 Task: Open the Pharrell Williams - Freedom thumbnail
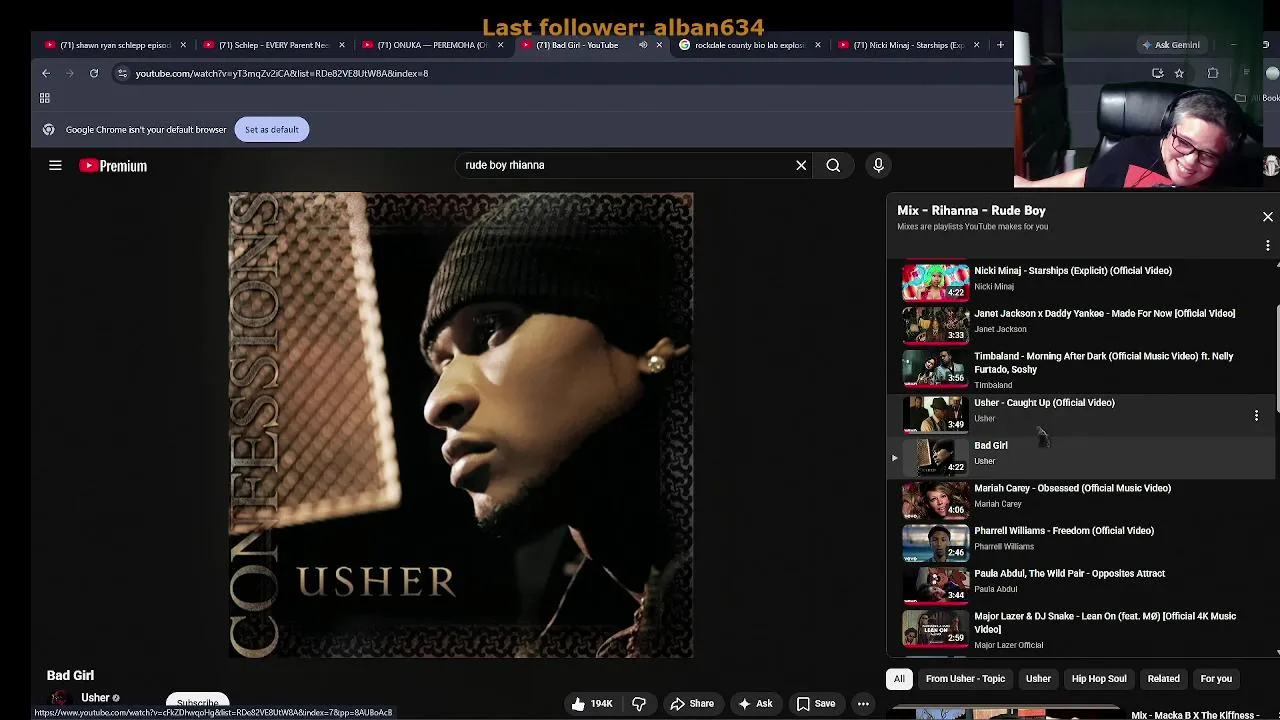935,541
